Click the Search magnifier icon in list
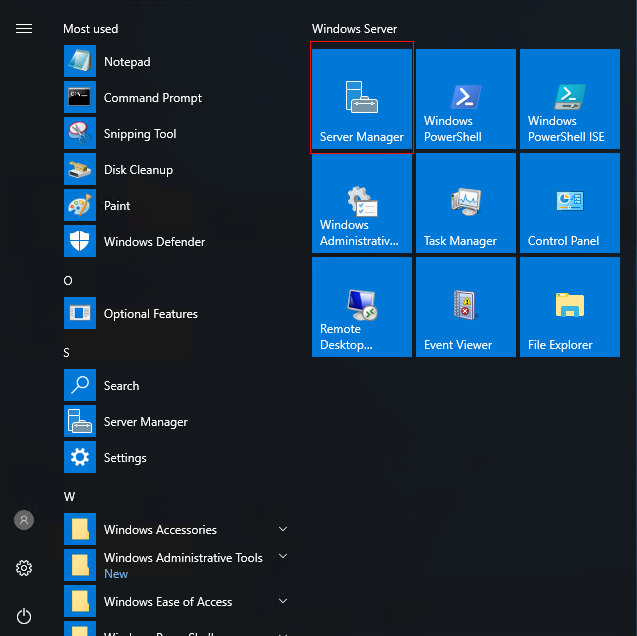The width and height of the screenshot is (637, 636). click(x=80, y=385)
